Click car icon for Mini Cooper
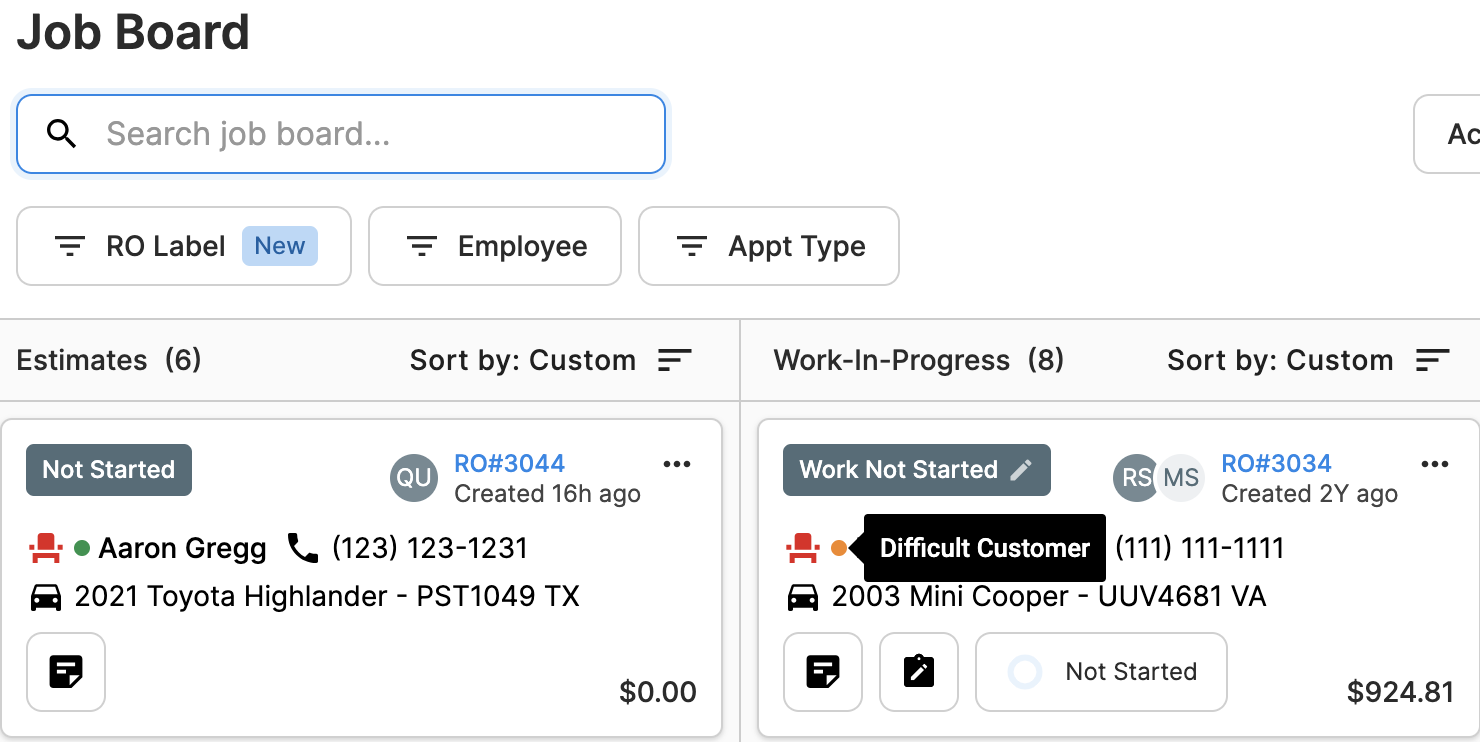 point(803,598)
